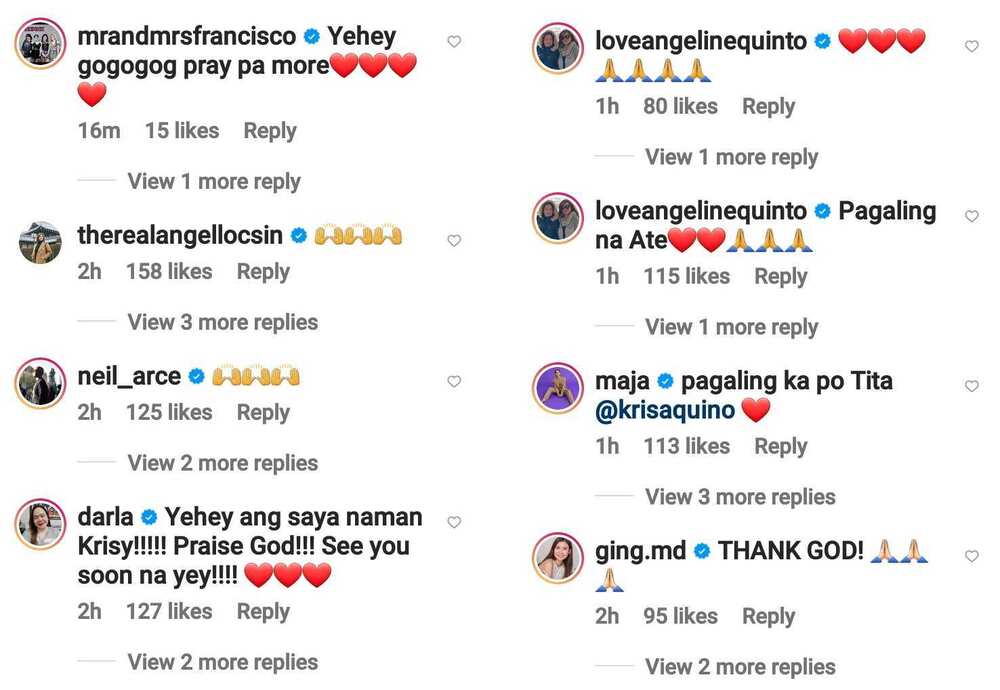Like loveangelinequinto's hearts and prayers comment
Viewport: 1000px width, 690px height.
[971, 46]
